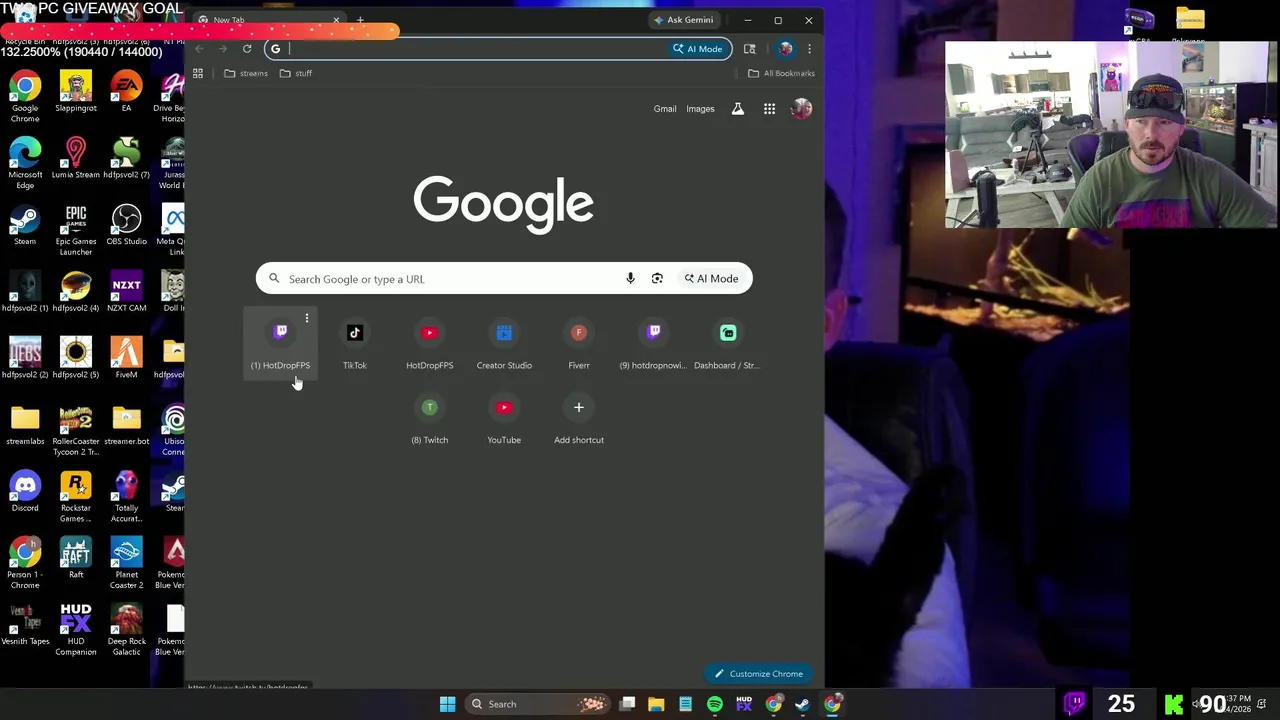Open a new tab with plus button
Screen dimensions: 1280x720
pos(360,20)
